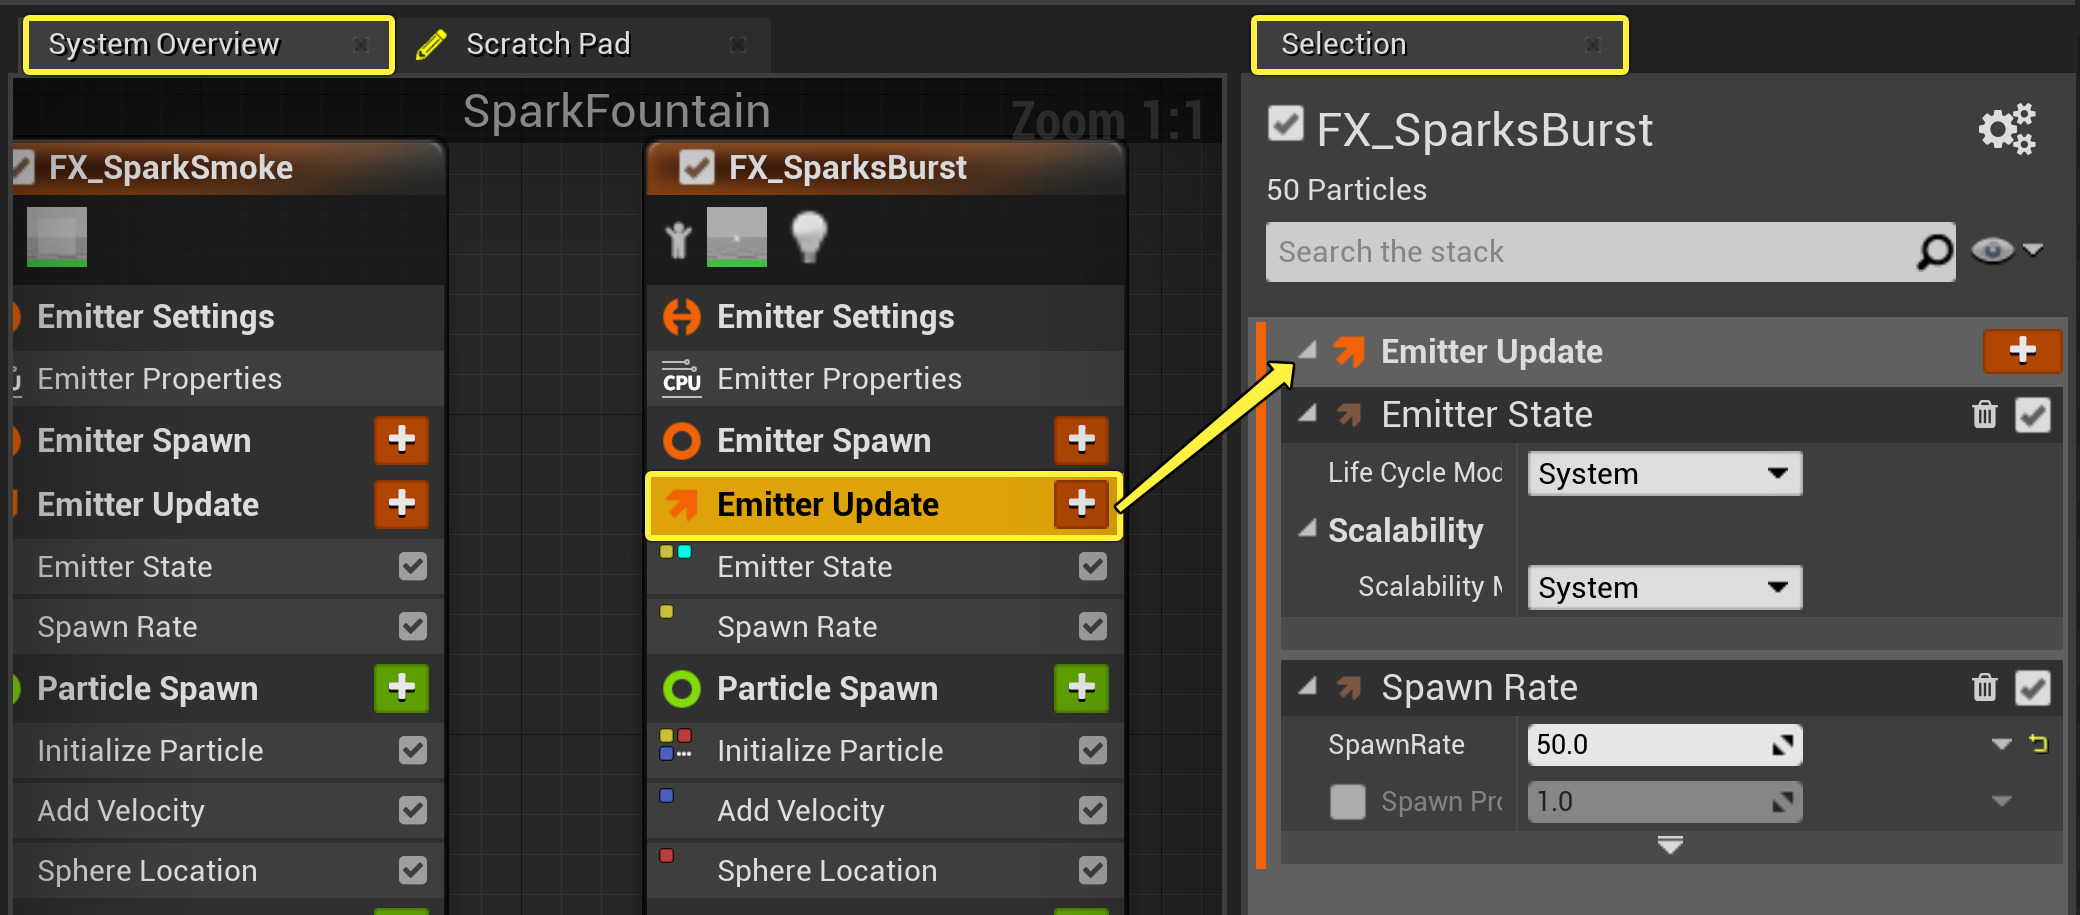Click the magnifier search icon in the stack
This screenshot has height=915, width=2080.
[x=1934, y=252]
